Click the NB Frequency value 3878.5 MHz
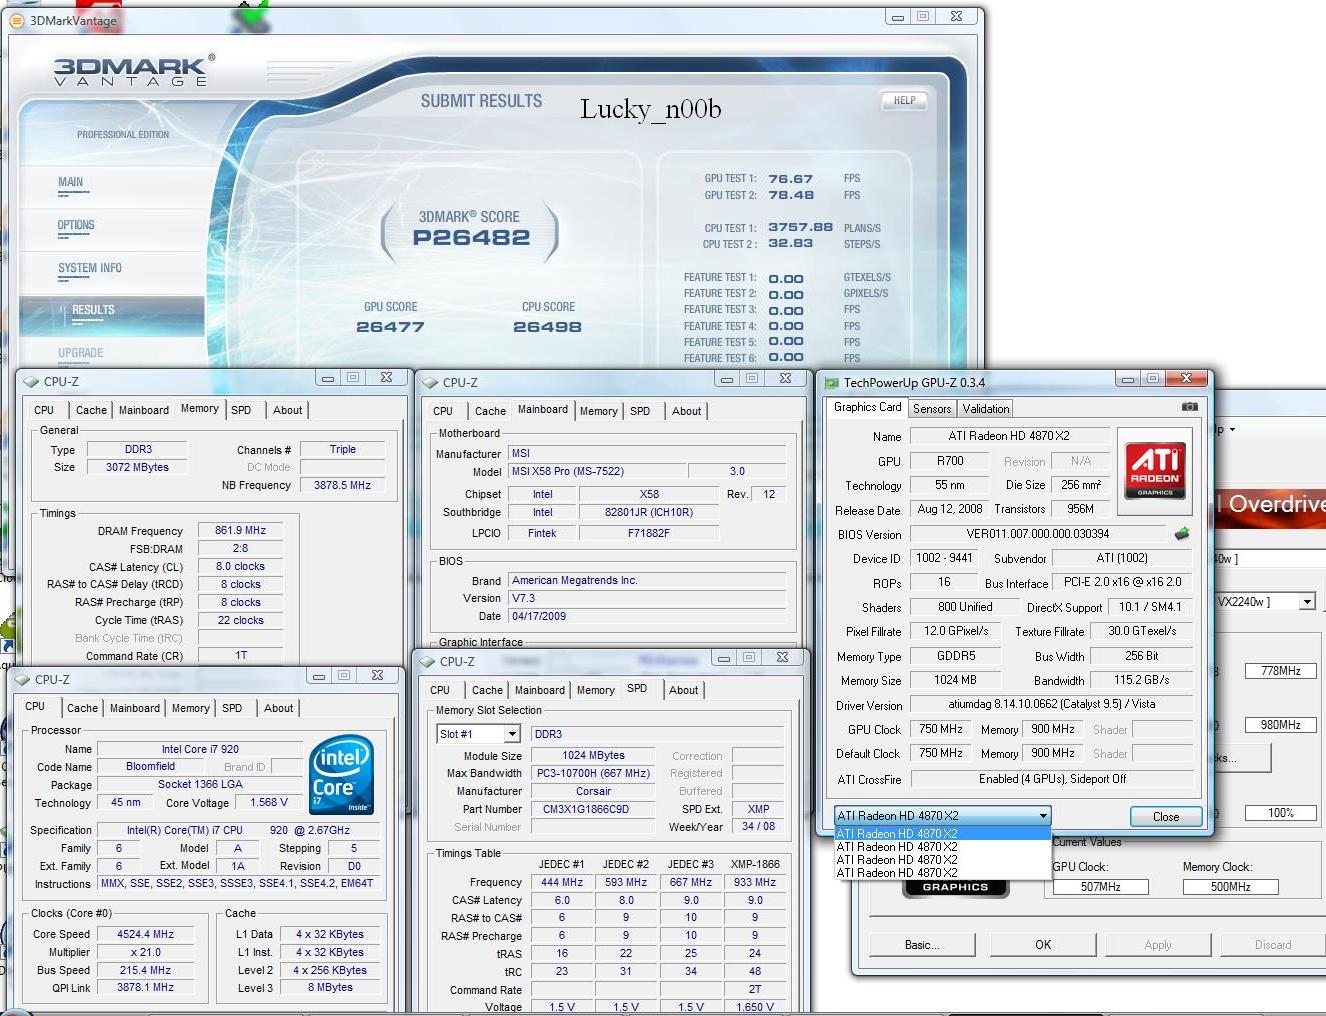This screenshot has height=1016, width=1326. [342, 485]
